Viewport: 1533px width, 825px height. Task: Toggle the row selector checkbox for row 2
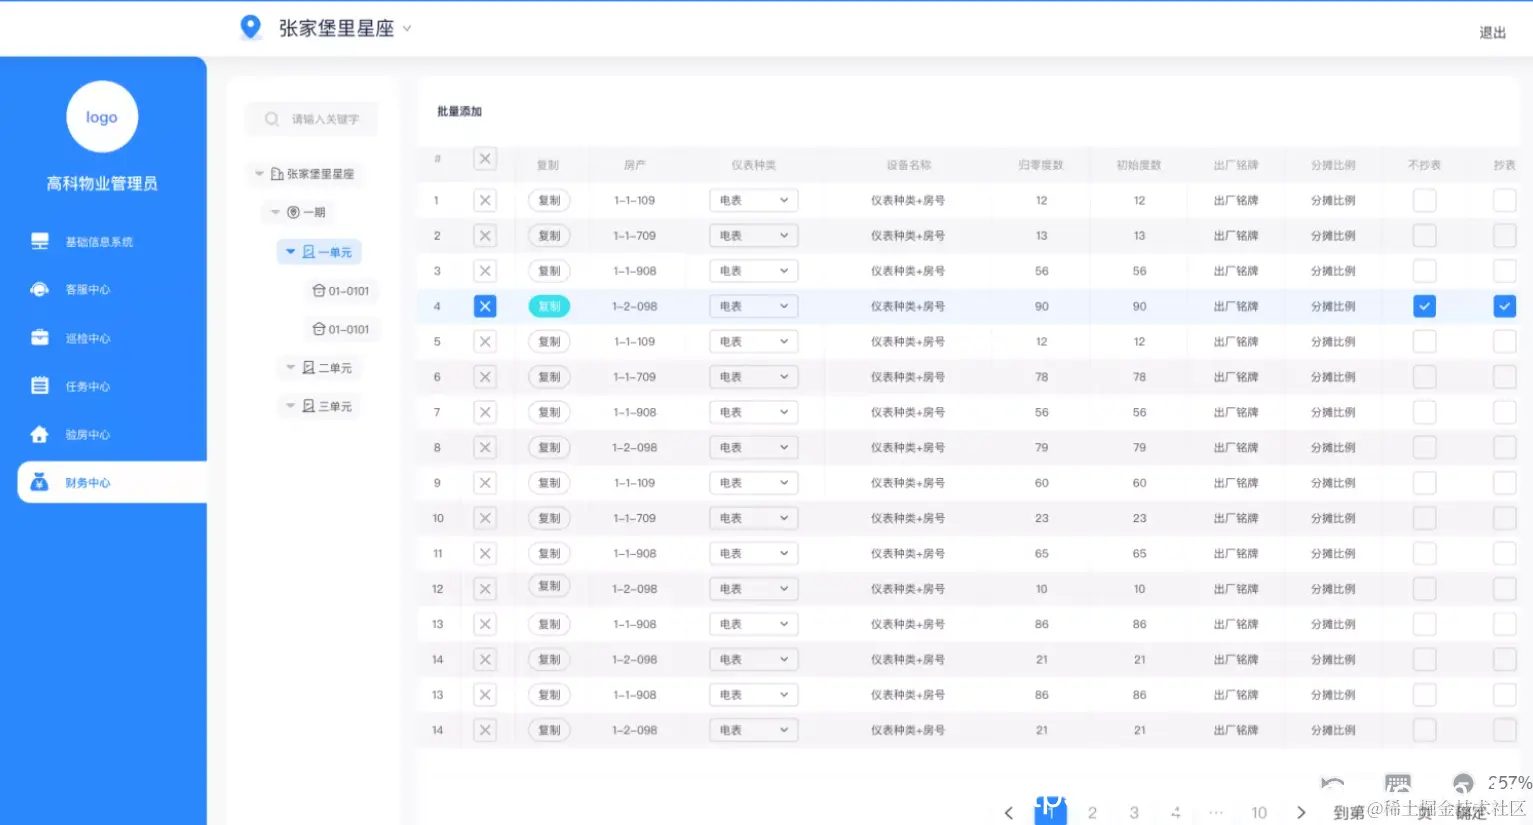point(485,235)
